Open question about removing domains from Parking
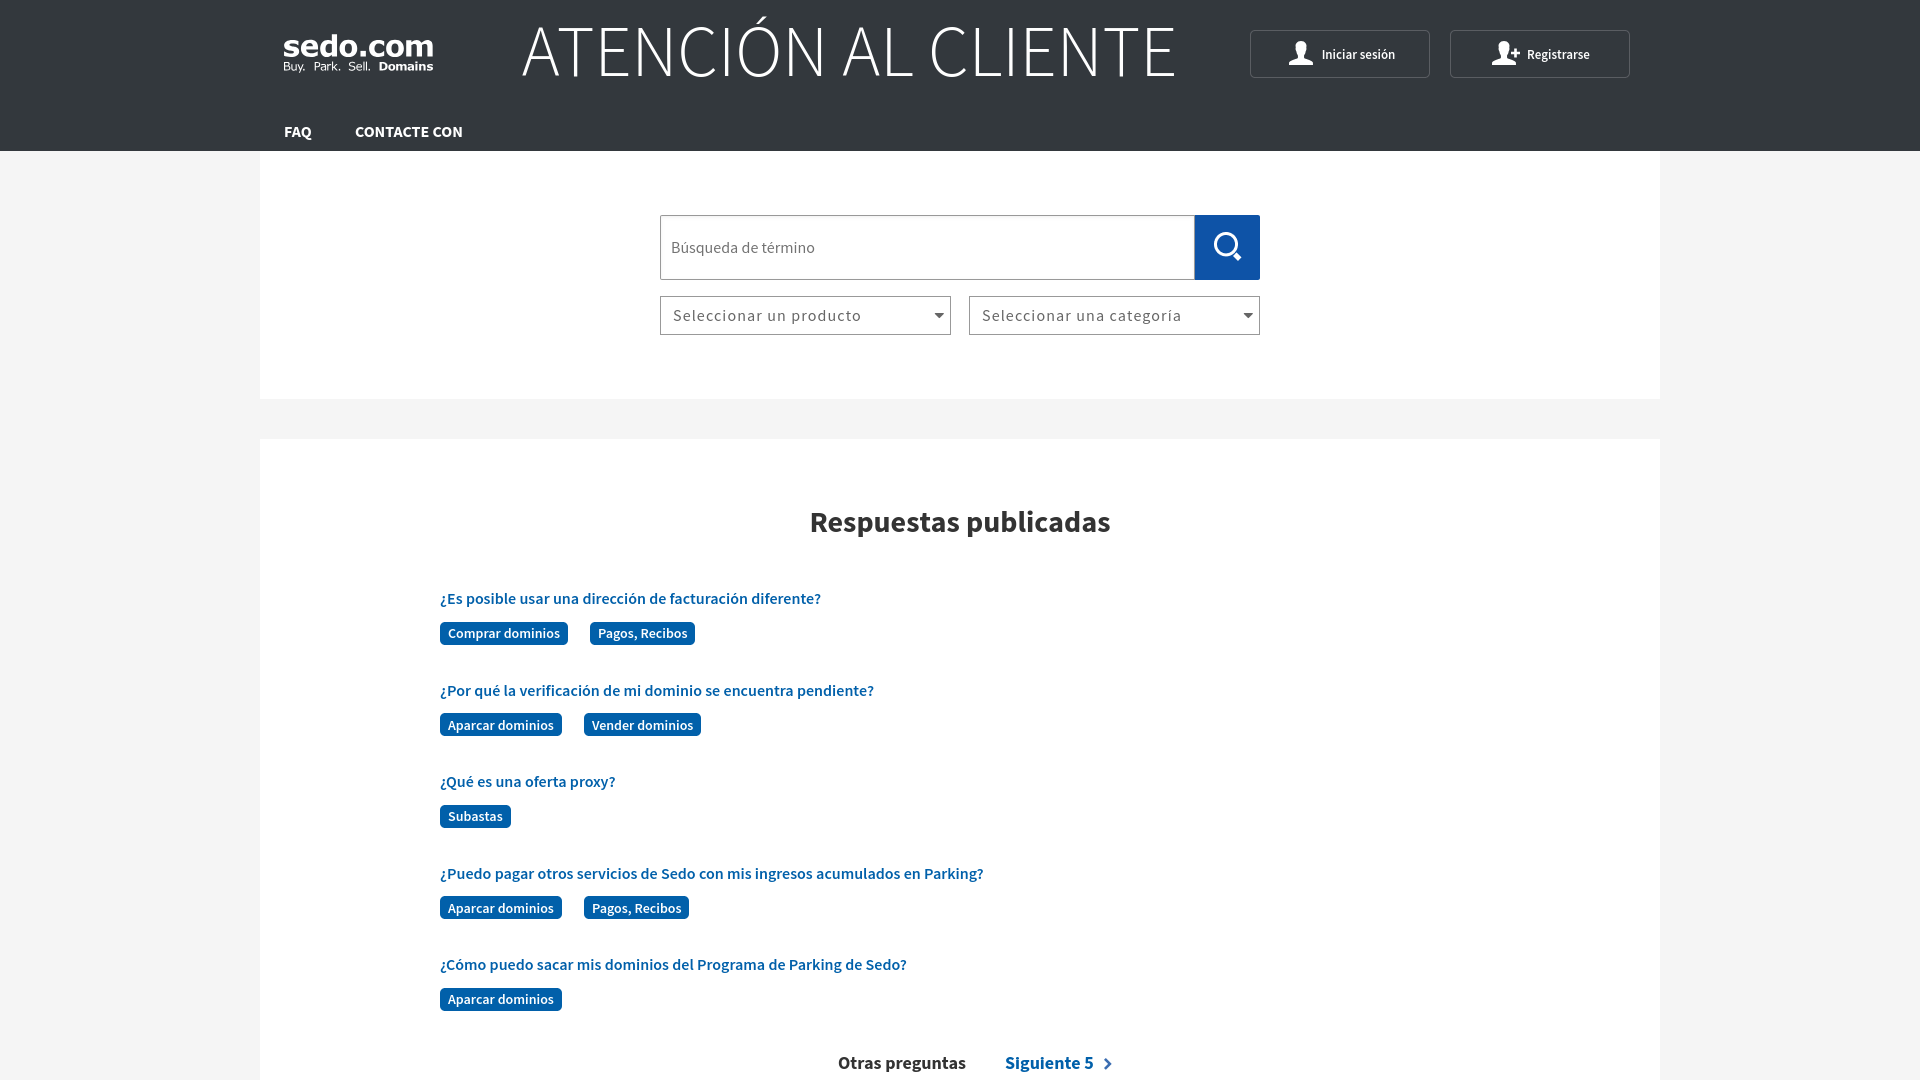Image resolution: width=1920 pixels, height=1080 pixels. coord(673,964)
